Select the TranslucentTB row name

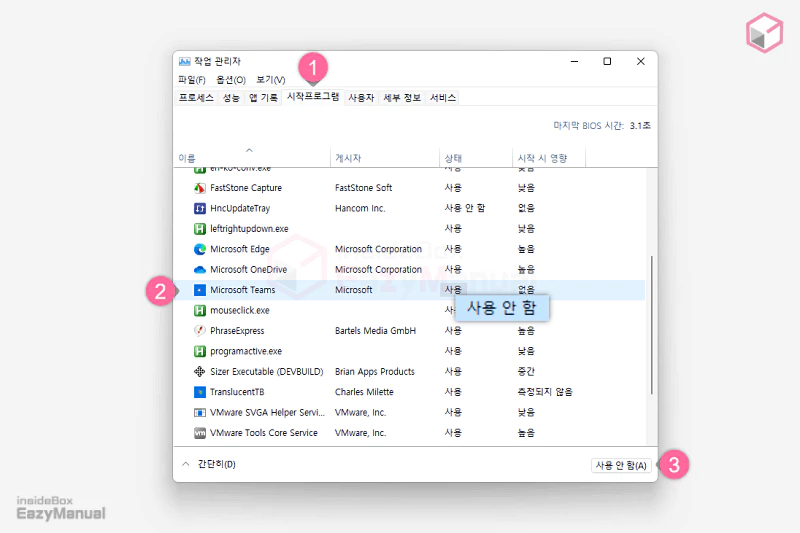(x=237, y=392)
